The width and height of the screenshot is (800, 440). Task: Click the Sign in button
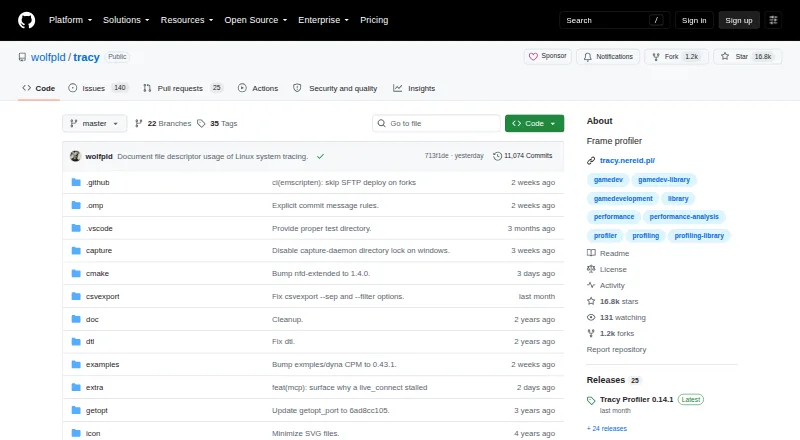(694, 20)
